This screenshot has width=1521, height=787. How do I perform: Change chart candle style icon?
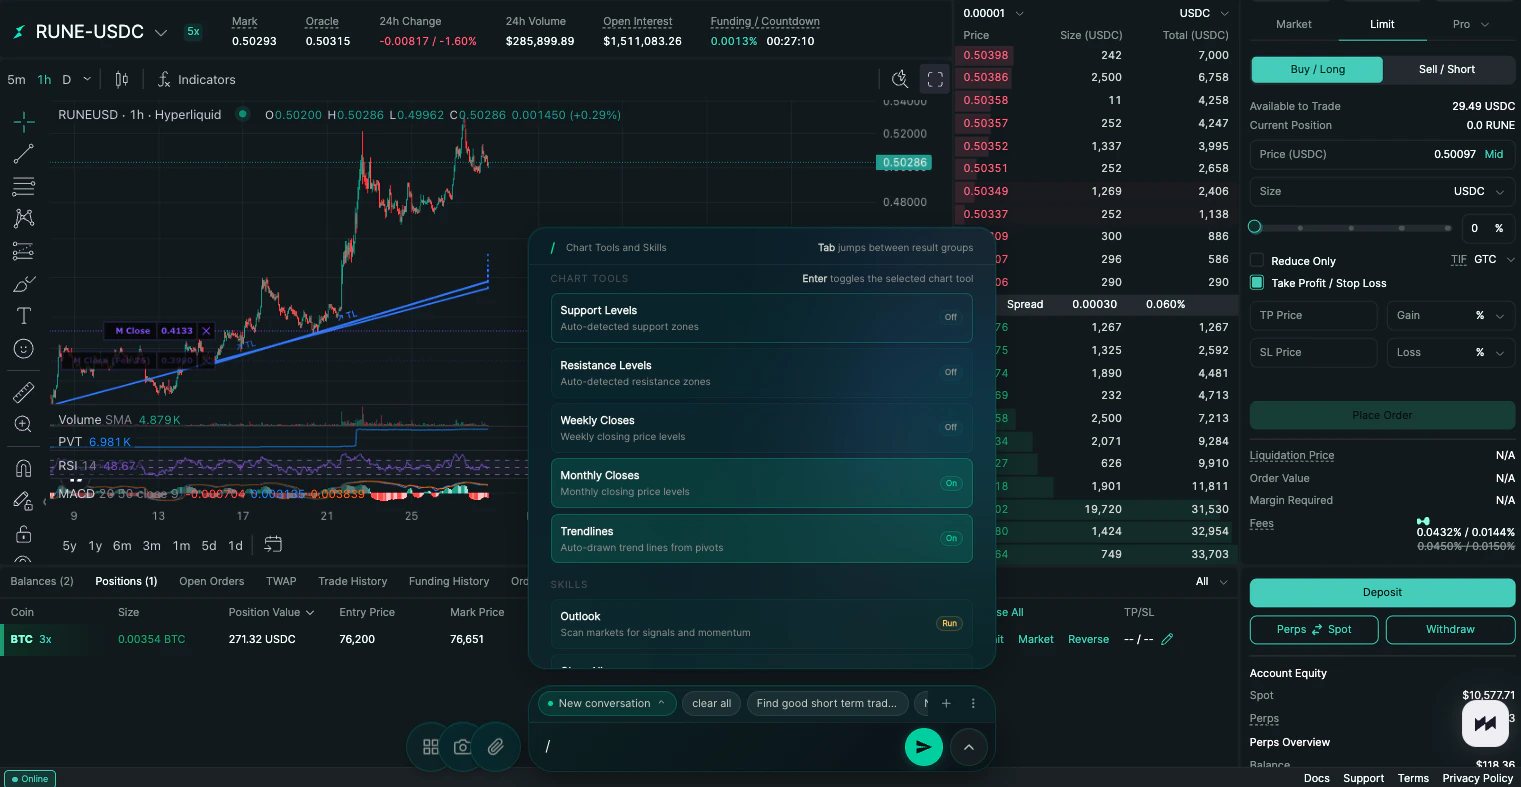coord(122,79)
